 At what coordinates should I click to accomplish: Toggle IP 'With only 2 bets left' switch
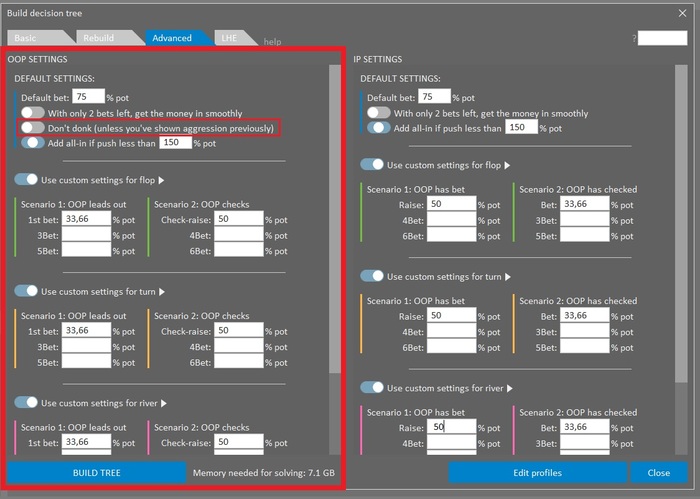pos(379,112)
